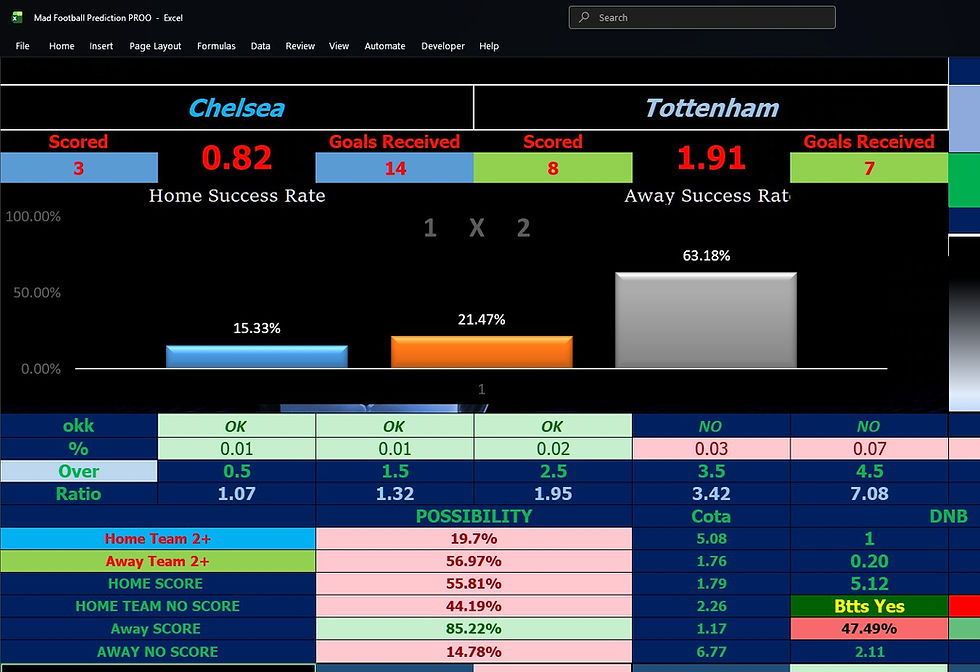Image resolution: width=980 pixels, height=672 pixels.
Task: Open the Formulas tab
Action: click(x=216, y=46)
